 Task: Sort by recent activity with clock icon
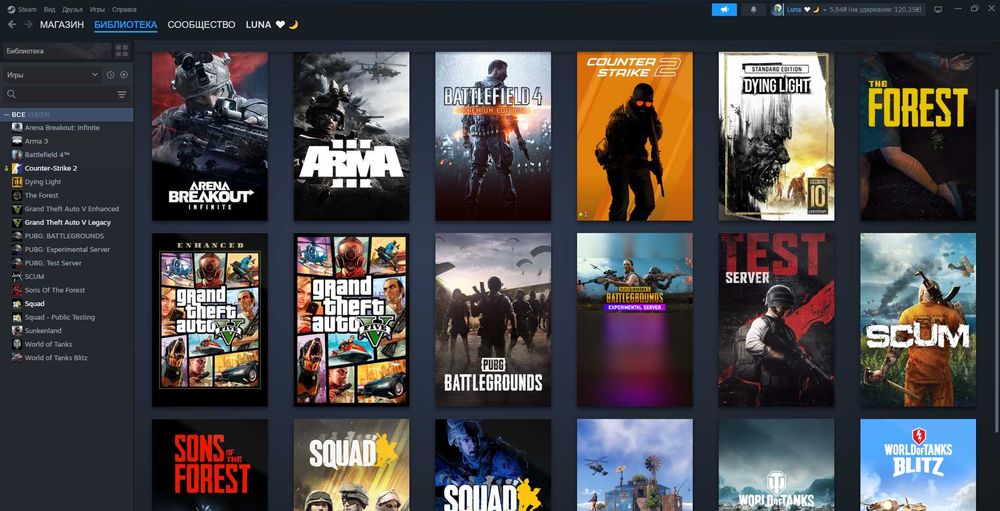coord(110,75)
